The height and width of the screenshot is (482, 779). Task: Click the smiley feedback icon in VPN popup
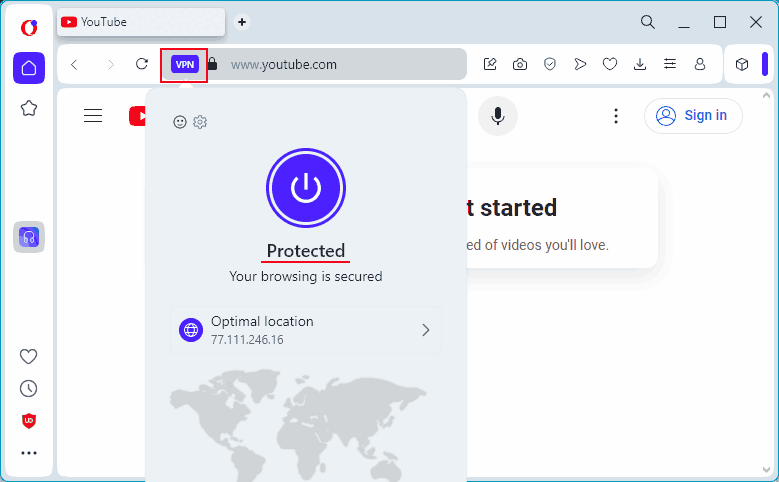(x=179, y=122)
